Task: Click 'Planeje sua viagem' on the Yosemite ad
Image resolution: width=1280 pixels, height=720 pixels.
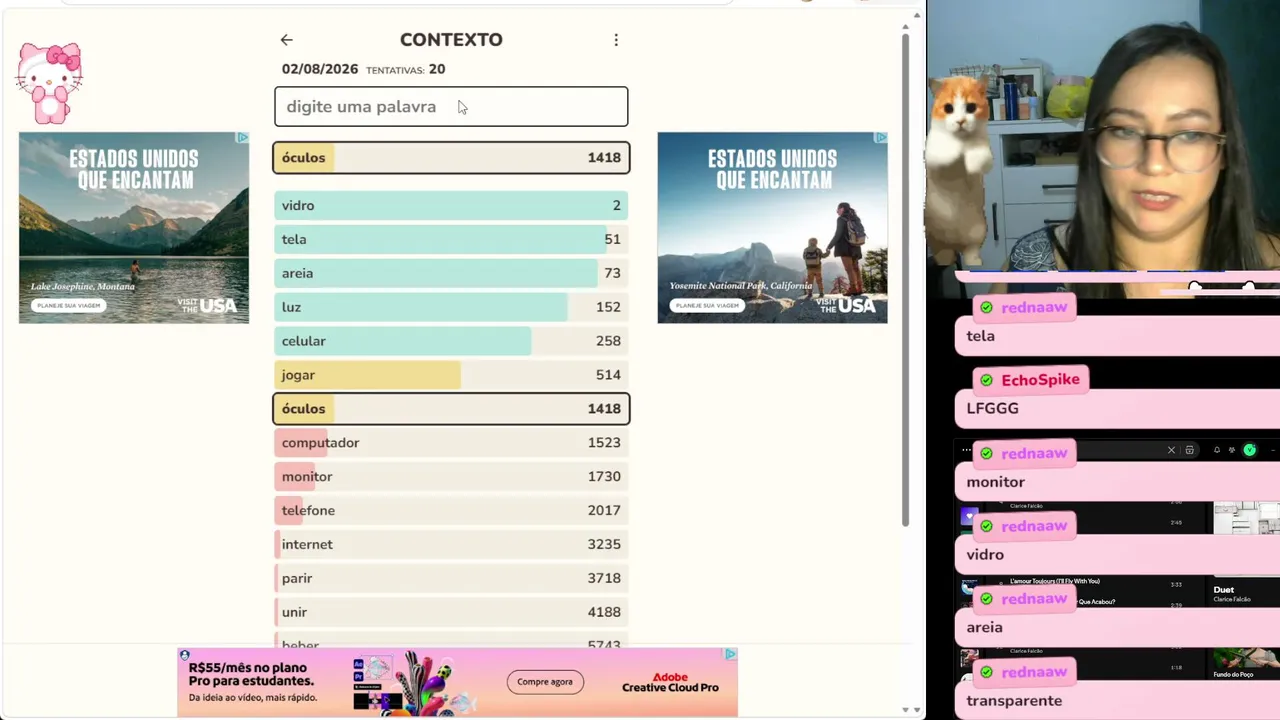Action: click(x=706, y=305)
